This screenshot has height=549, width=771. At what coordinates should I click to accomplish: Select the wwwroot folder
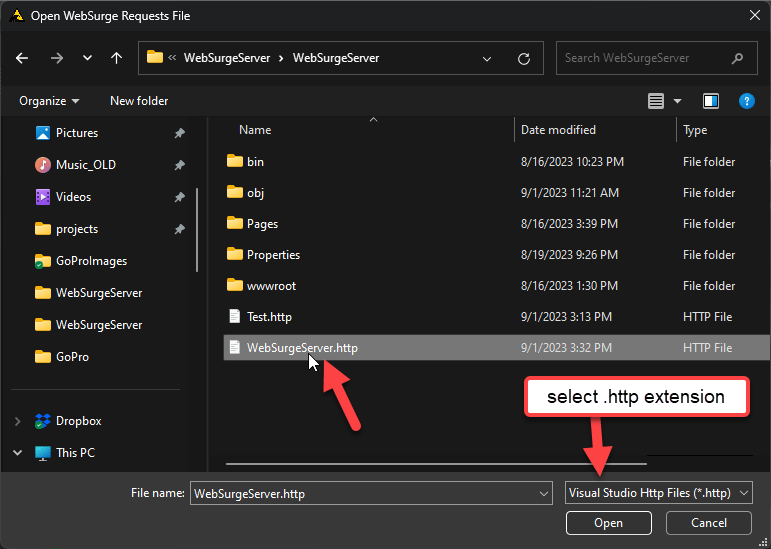point(271,286)
